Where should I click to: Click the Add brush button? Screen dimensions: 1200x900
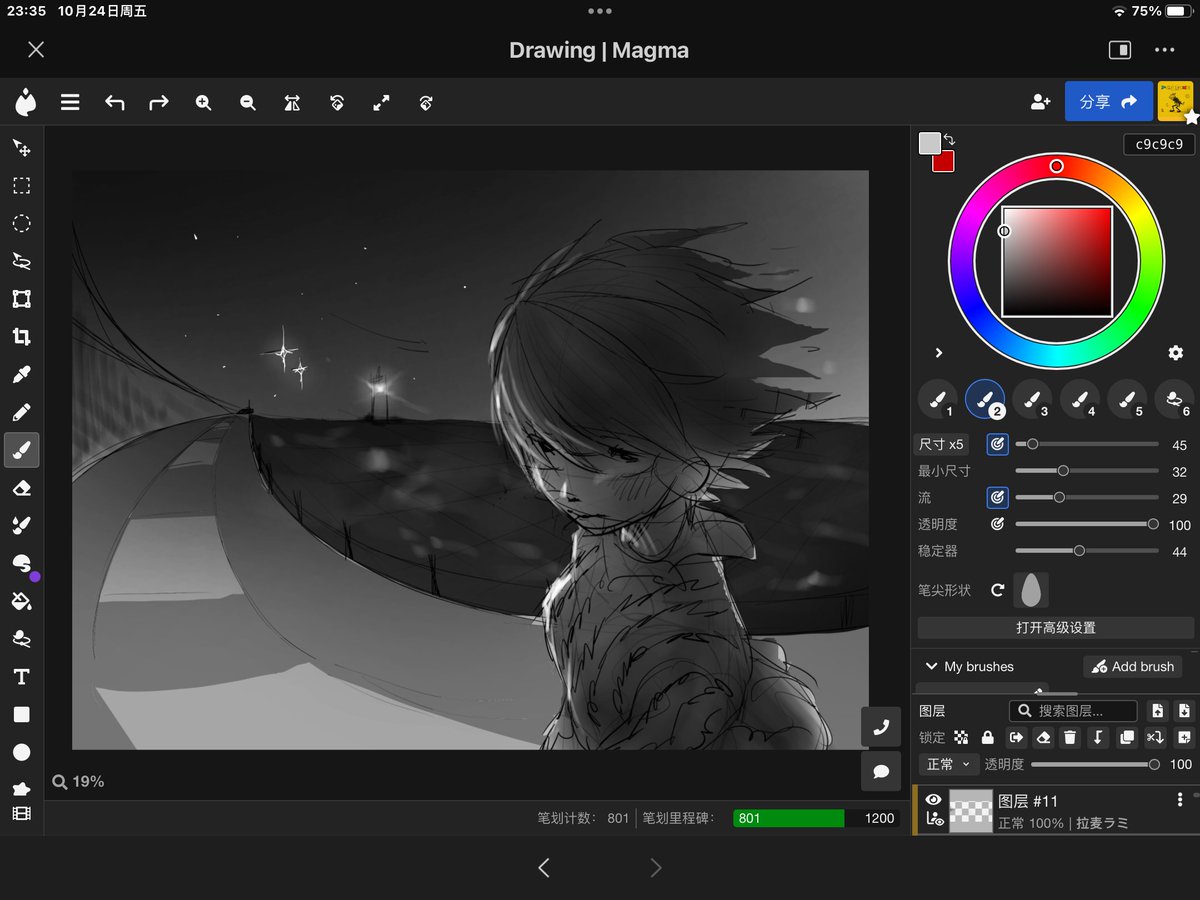(x=1132, y=666)
